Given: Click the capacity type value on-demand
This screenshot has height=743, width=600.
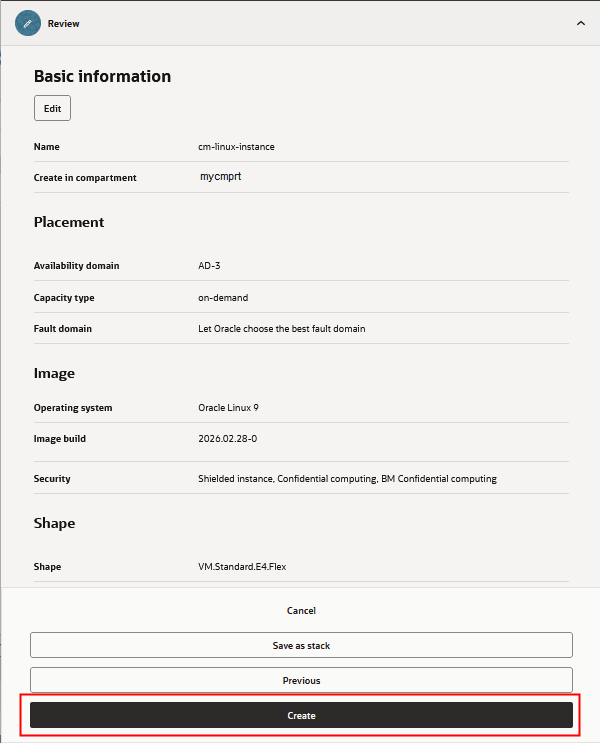Looking at the screenshot, I should click(223, 298).
